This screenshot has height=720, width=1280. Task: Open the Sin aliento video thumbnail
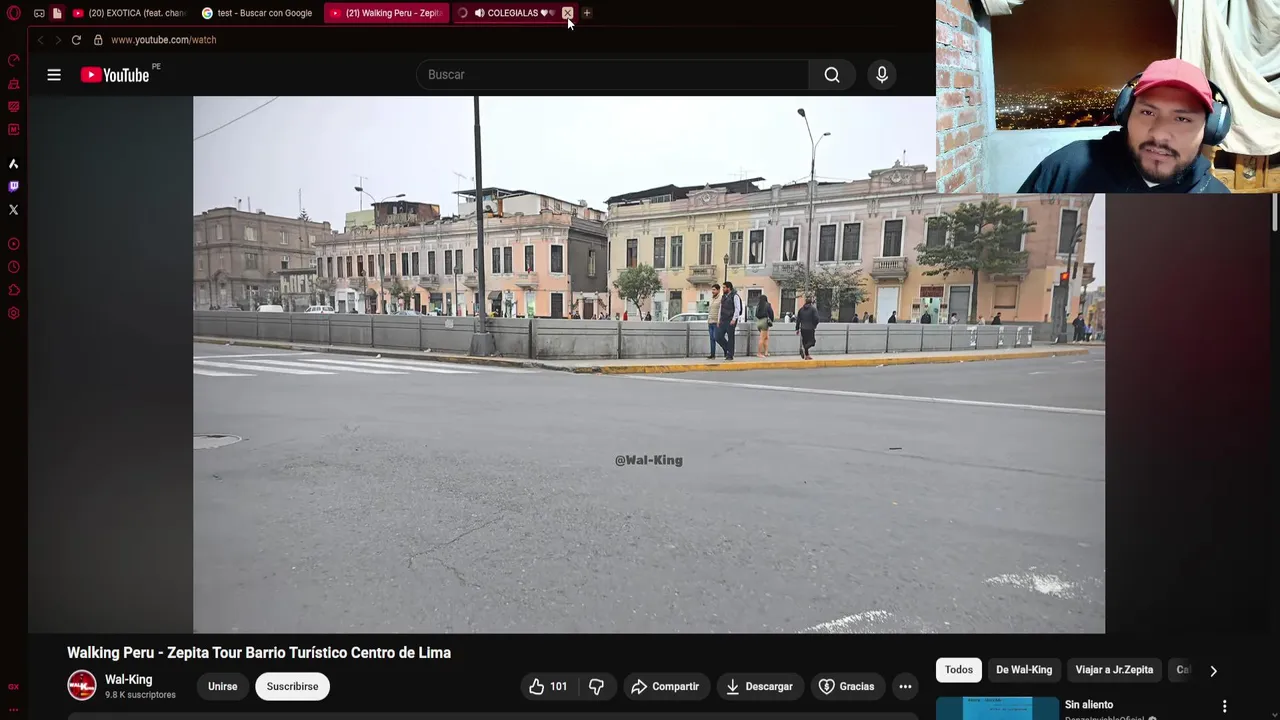[x=997, y=708]
